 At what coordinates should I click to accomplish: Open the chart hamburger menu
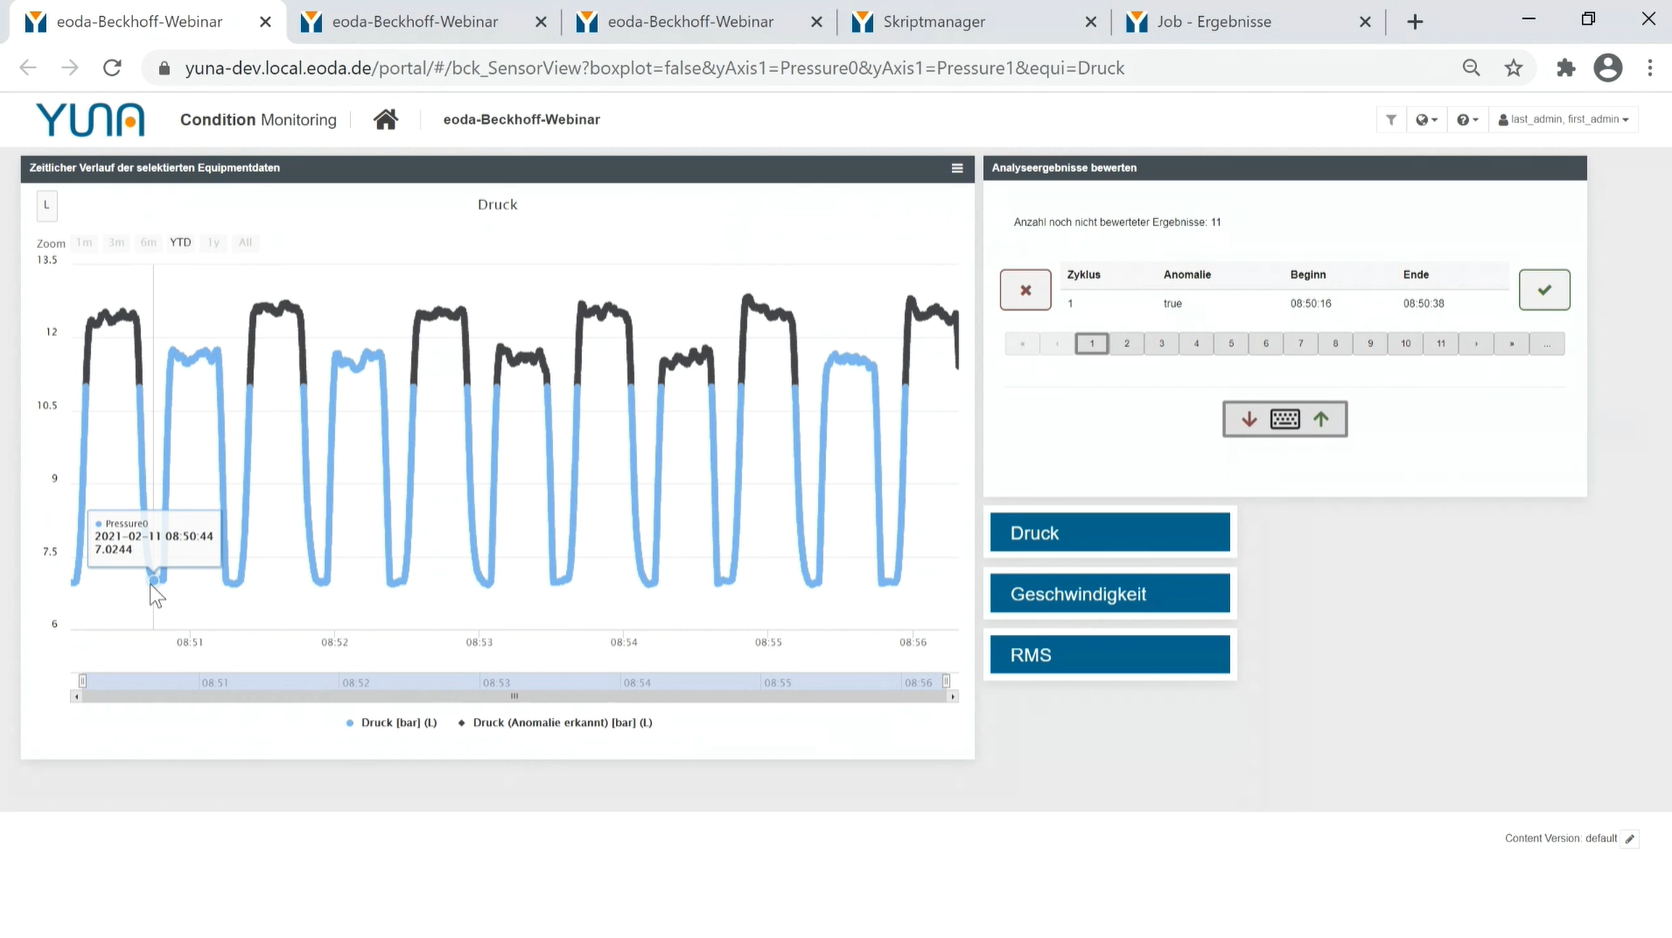(957, 168)
